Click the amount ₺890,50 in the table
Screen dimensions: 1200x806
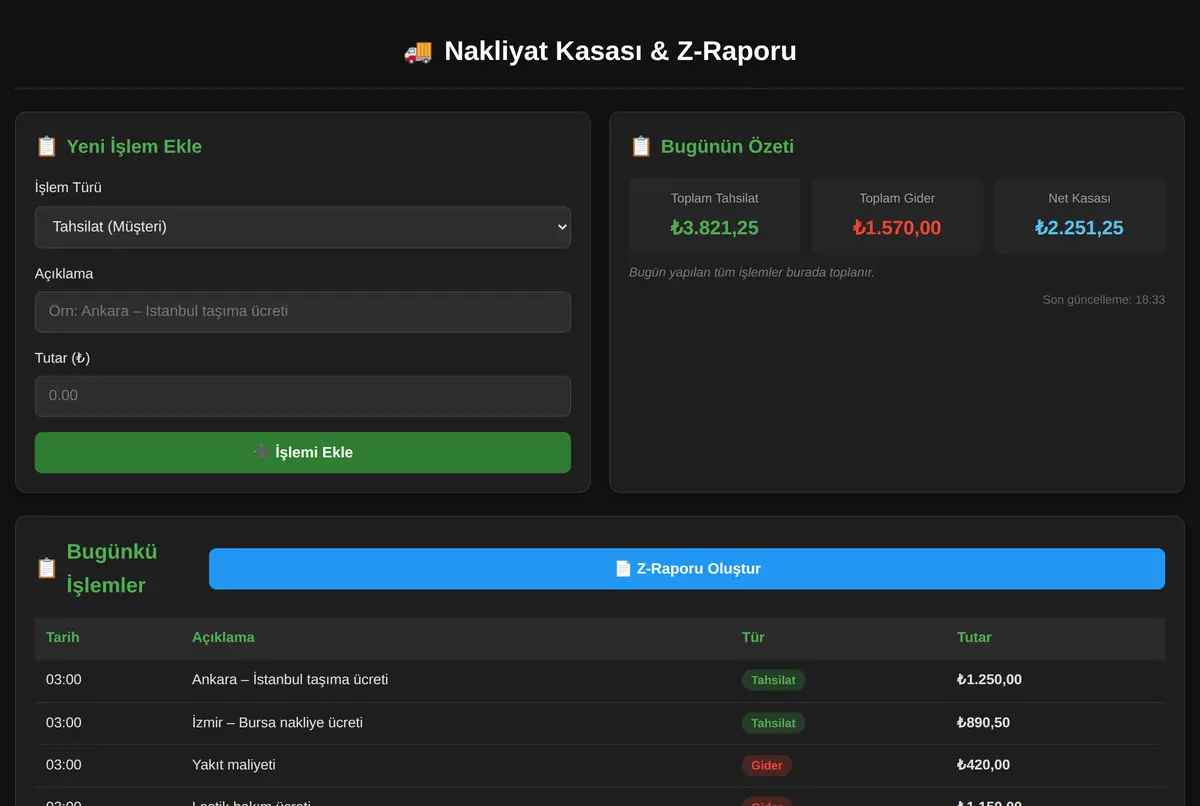(x=983, y=723)
